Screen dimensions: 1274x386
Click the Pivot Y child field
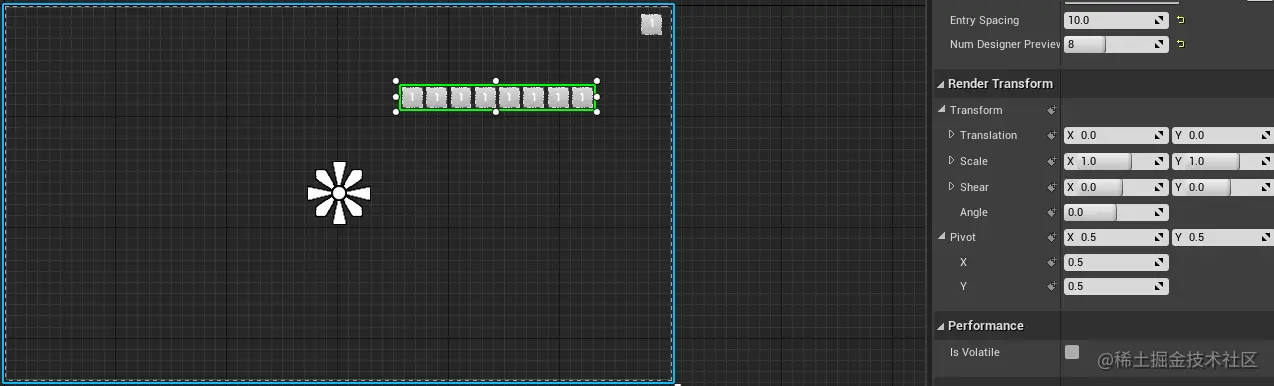point(1116,286)
